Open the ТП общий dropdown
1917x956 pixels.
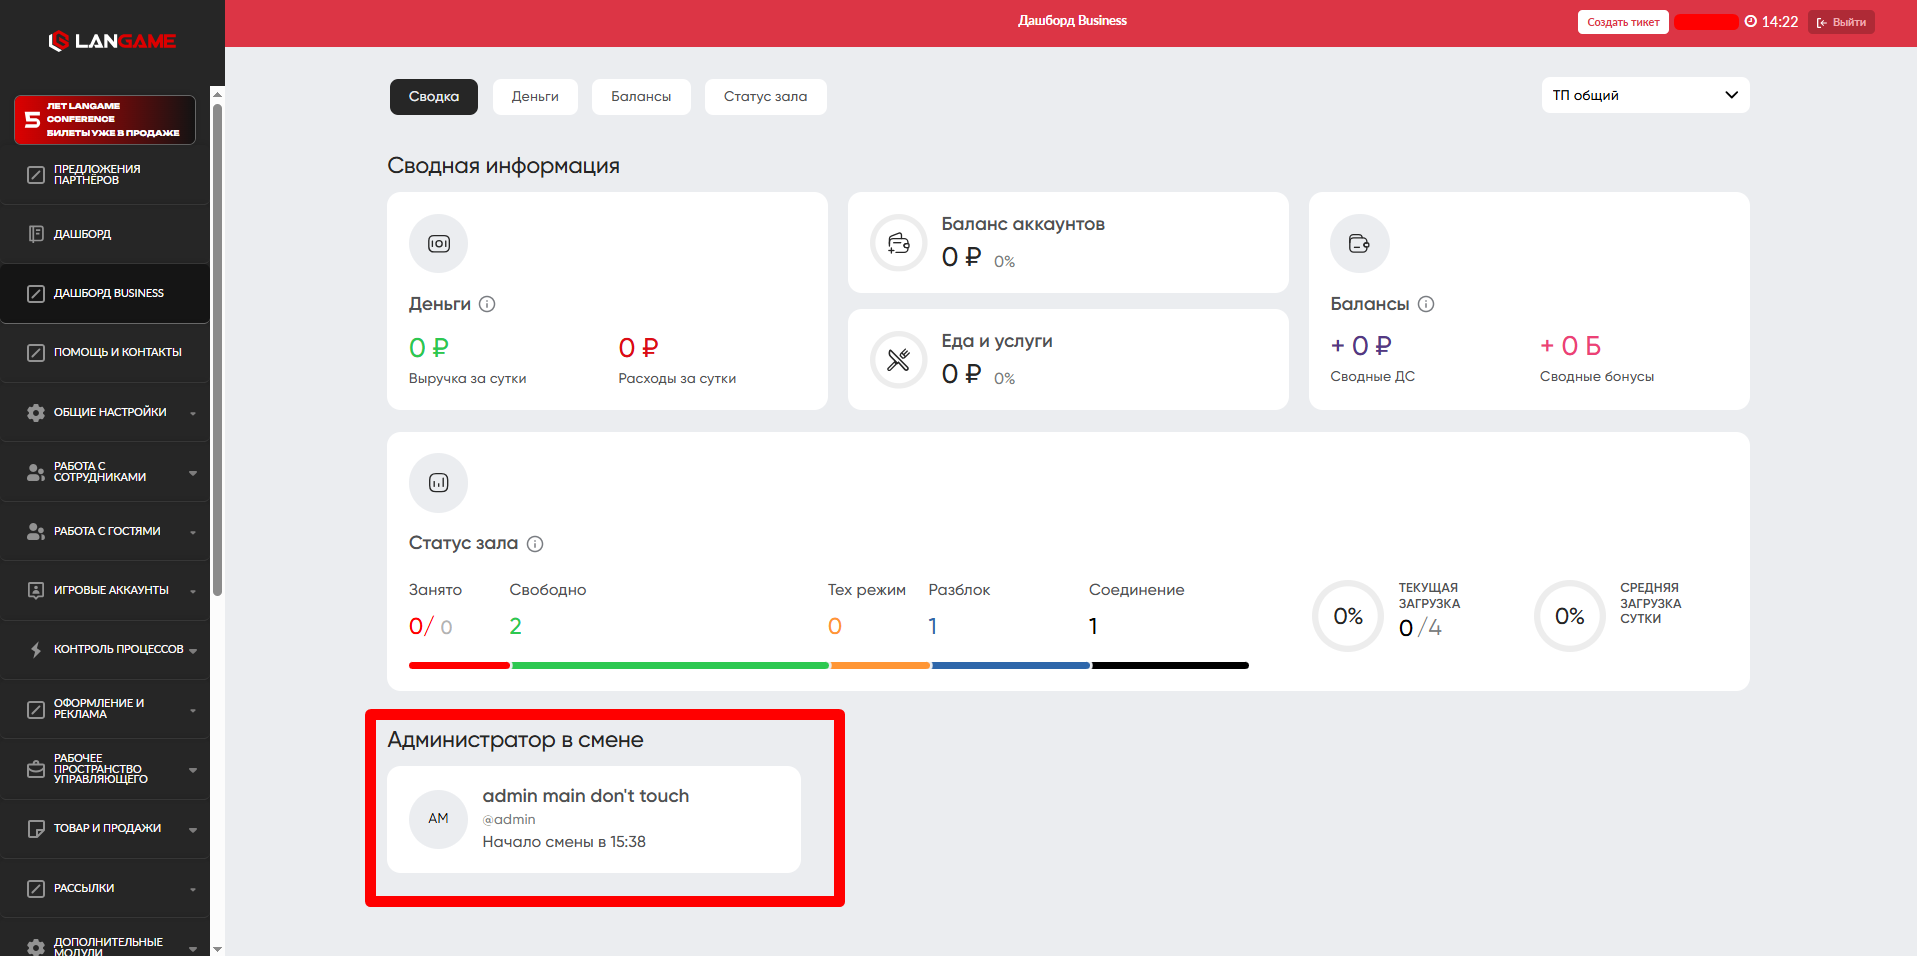[x=1644, y=95]
